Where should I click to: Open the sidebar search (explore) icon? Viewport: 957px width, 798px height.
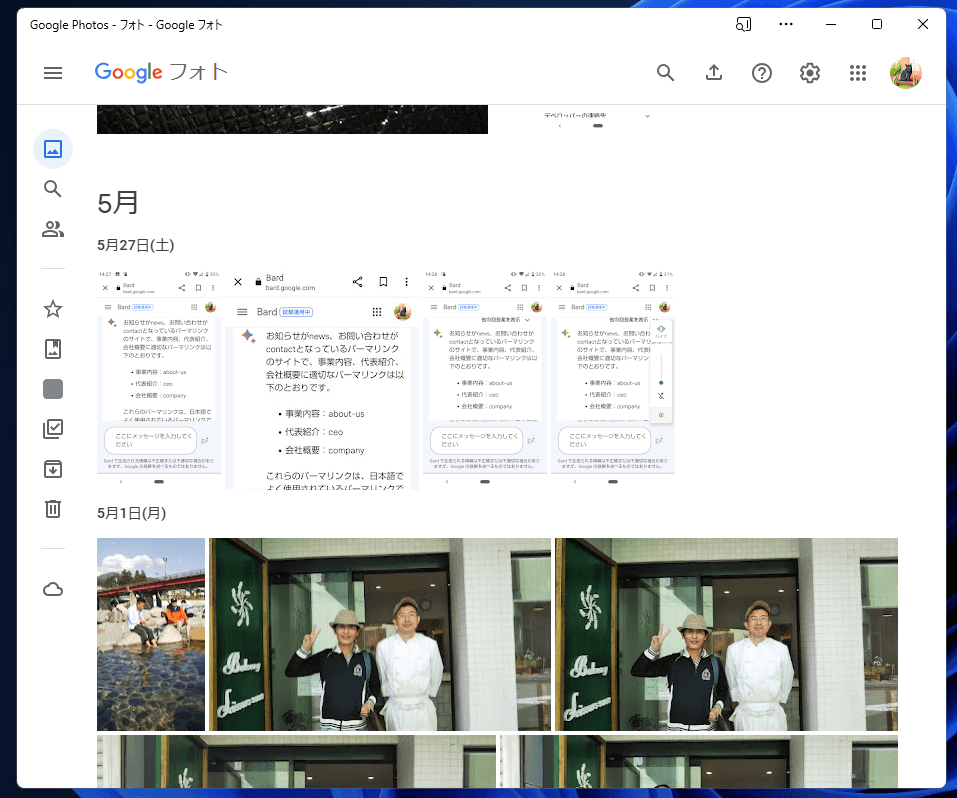[53, 189]
